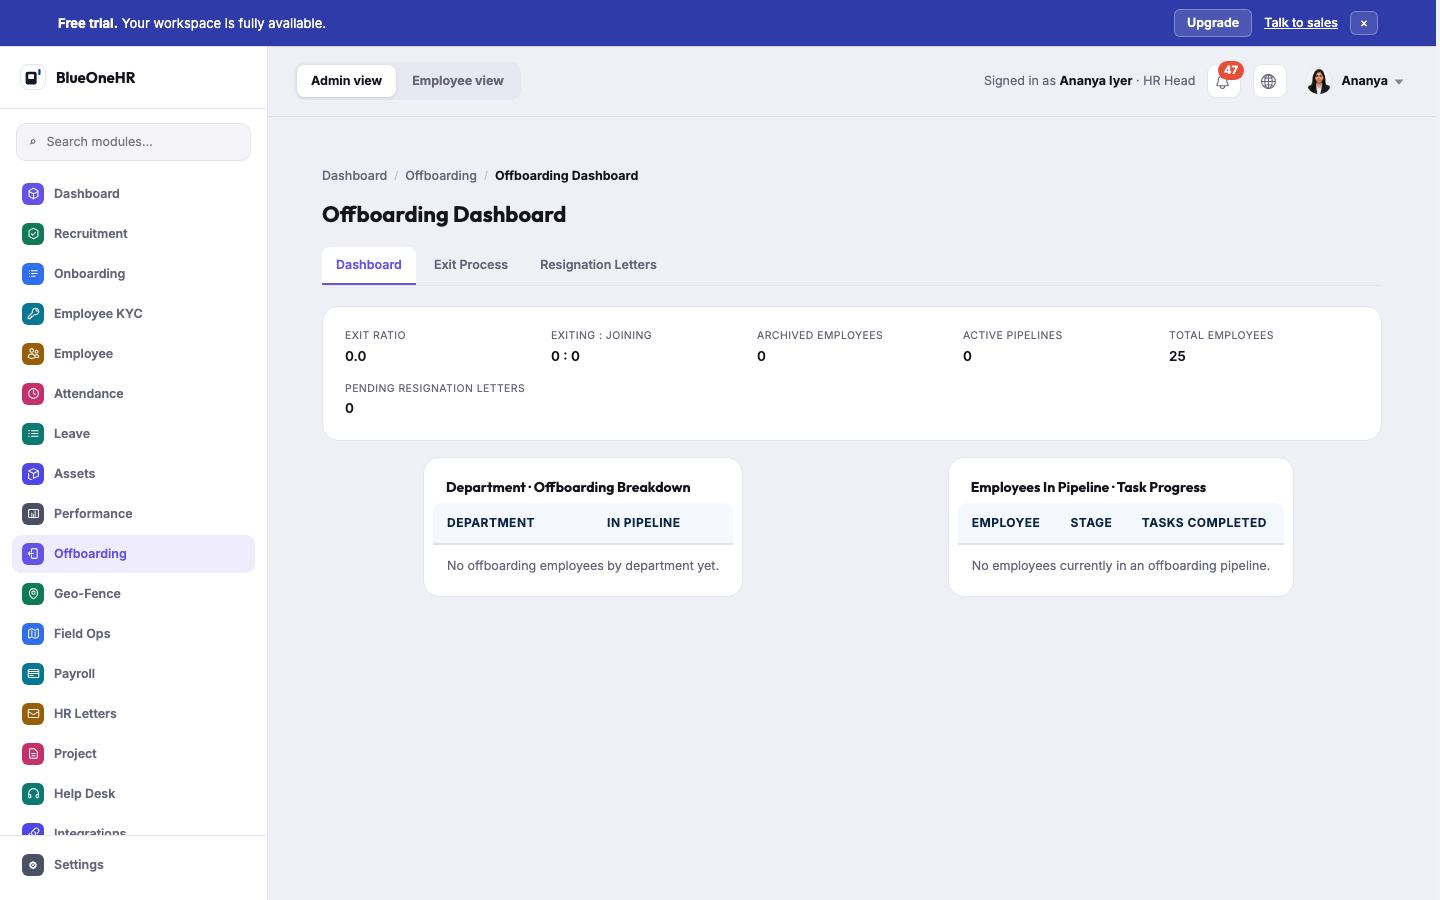1440x900 pixels.
Task: Select Offboarding in the sidebar
Action: [133, 554]
